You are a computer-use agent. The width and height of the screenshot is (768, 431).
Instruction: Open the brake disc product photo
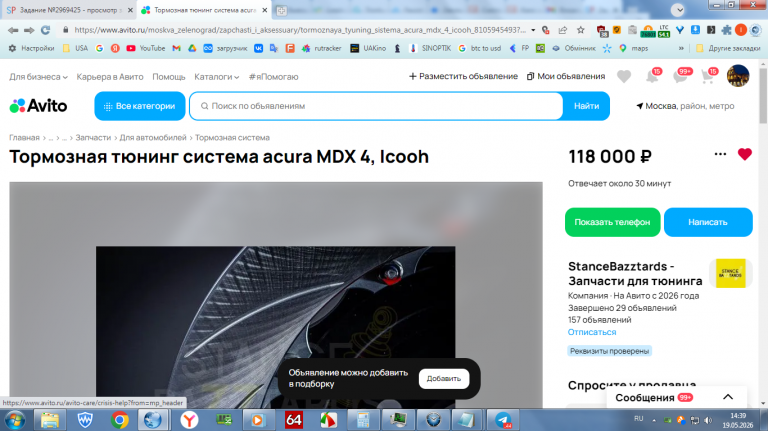[x=276, y=327]
